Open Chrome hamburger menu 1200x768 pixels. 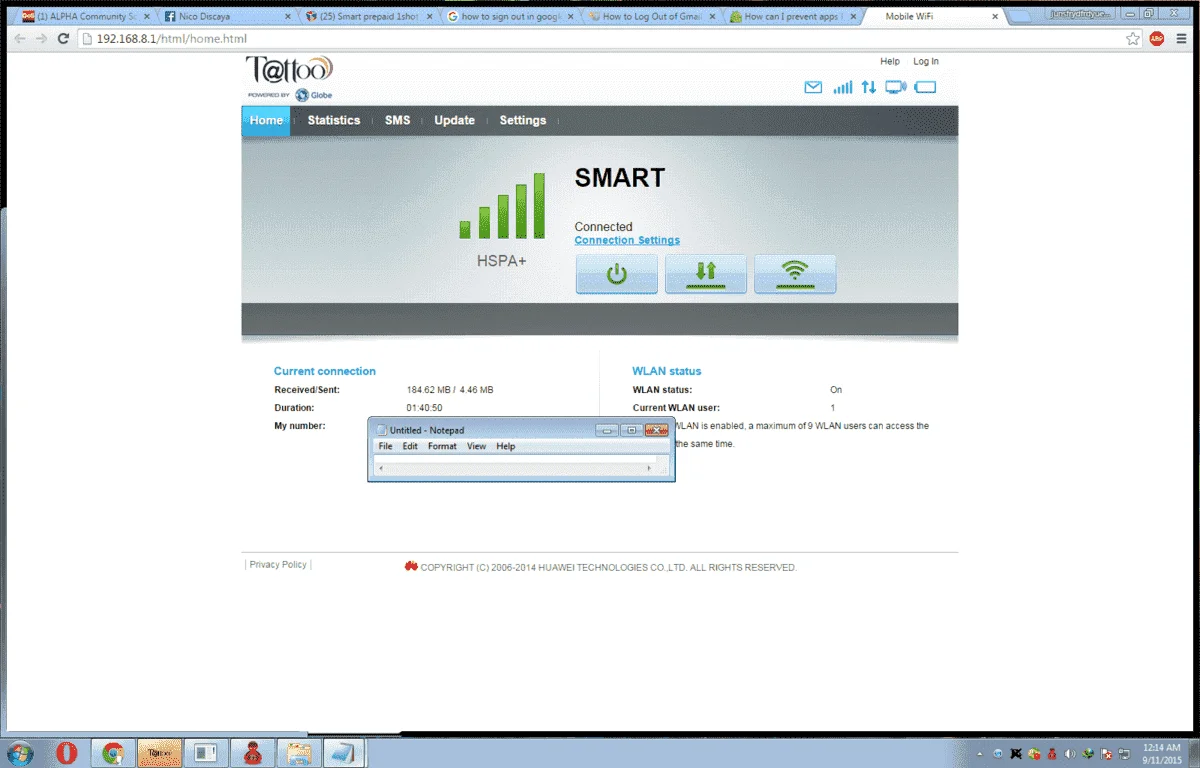[1181, 38]
